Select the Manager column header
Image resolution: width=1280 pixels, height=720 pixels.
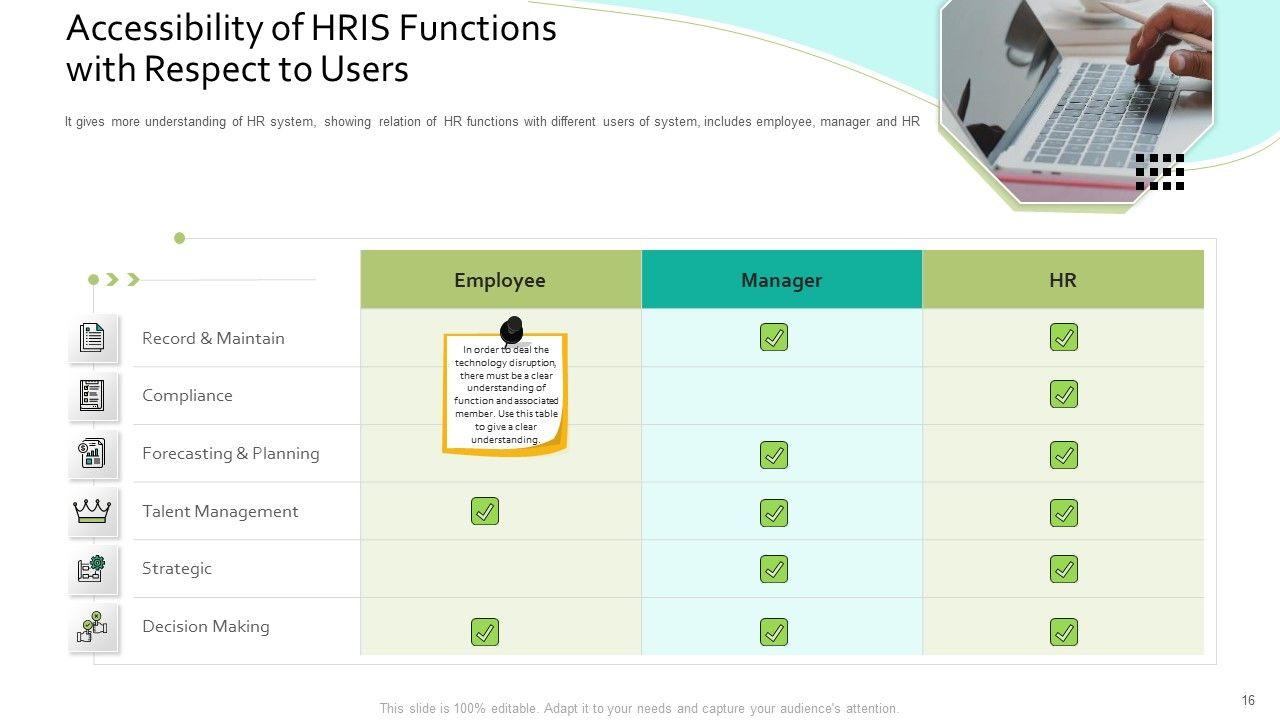point(782,279)
